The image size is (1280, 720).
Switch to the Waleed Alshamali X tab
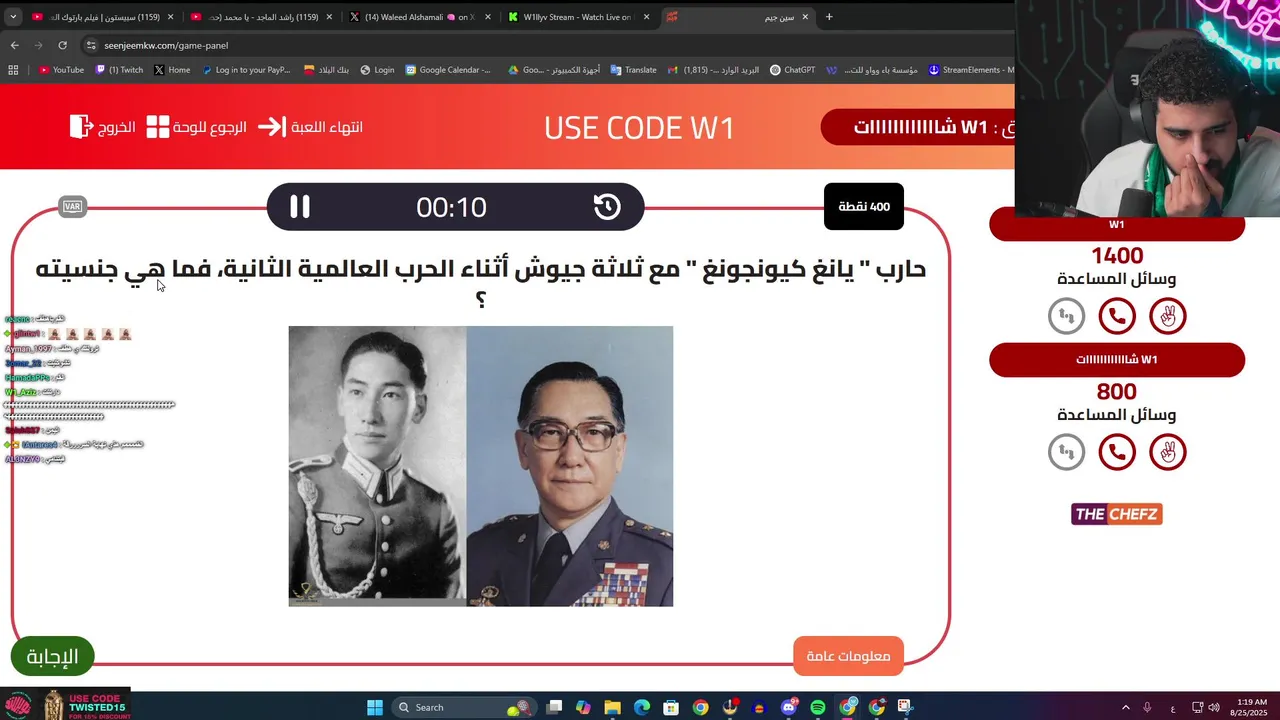pyautogui.click(x=421, y=17)
